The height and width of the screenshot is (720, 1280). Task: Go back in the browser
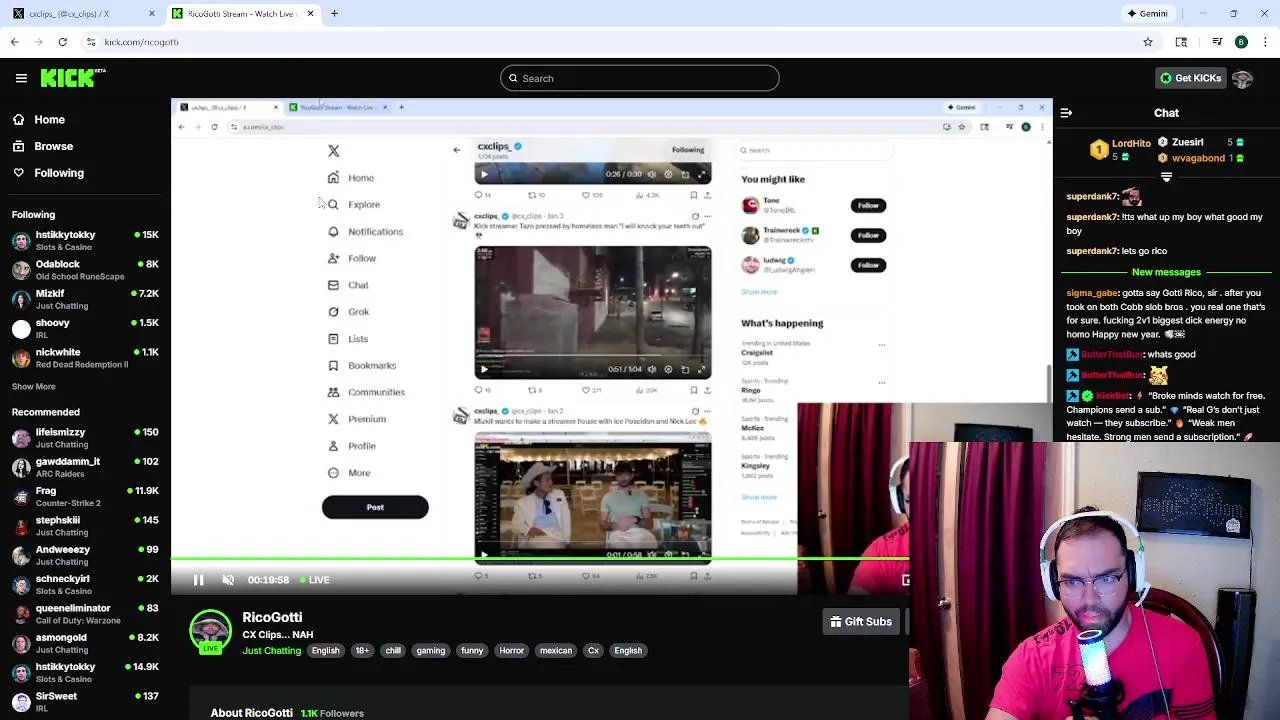[x=15, y=42]
